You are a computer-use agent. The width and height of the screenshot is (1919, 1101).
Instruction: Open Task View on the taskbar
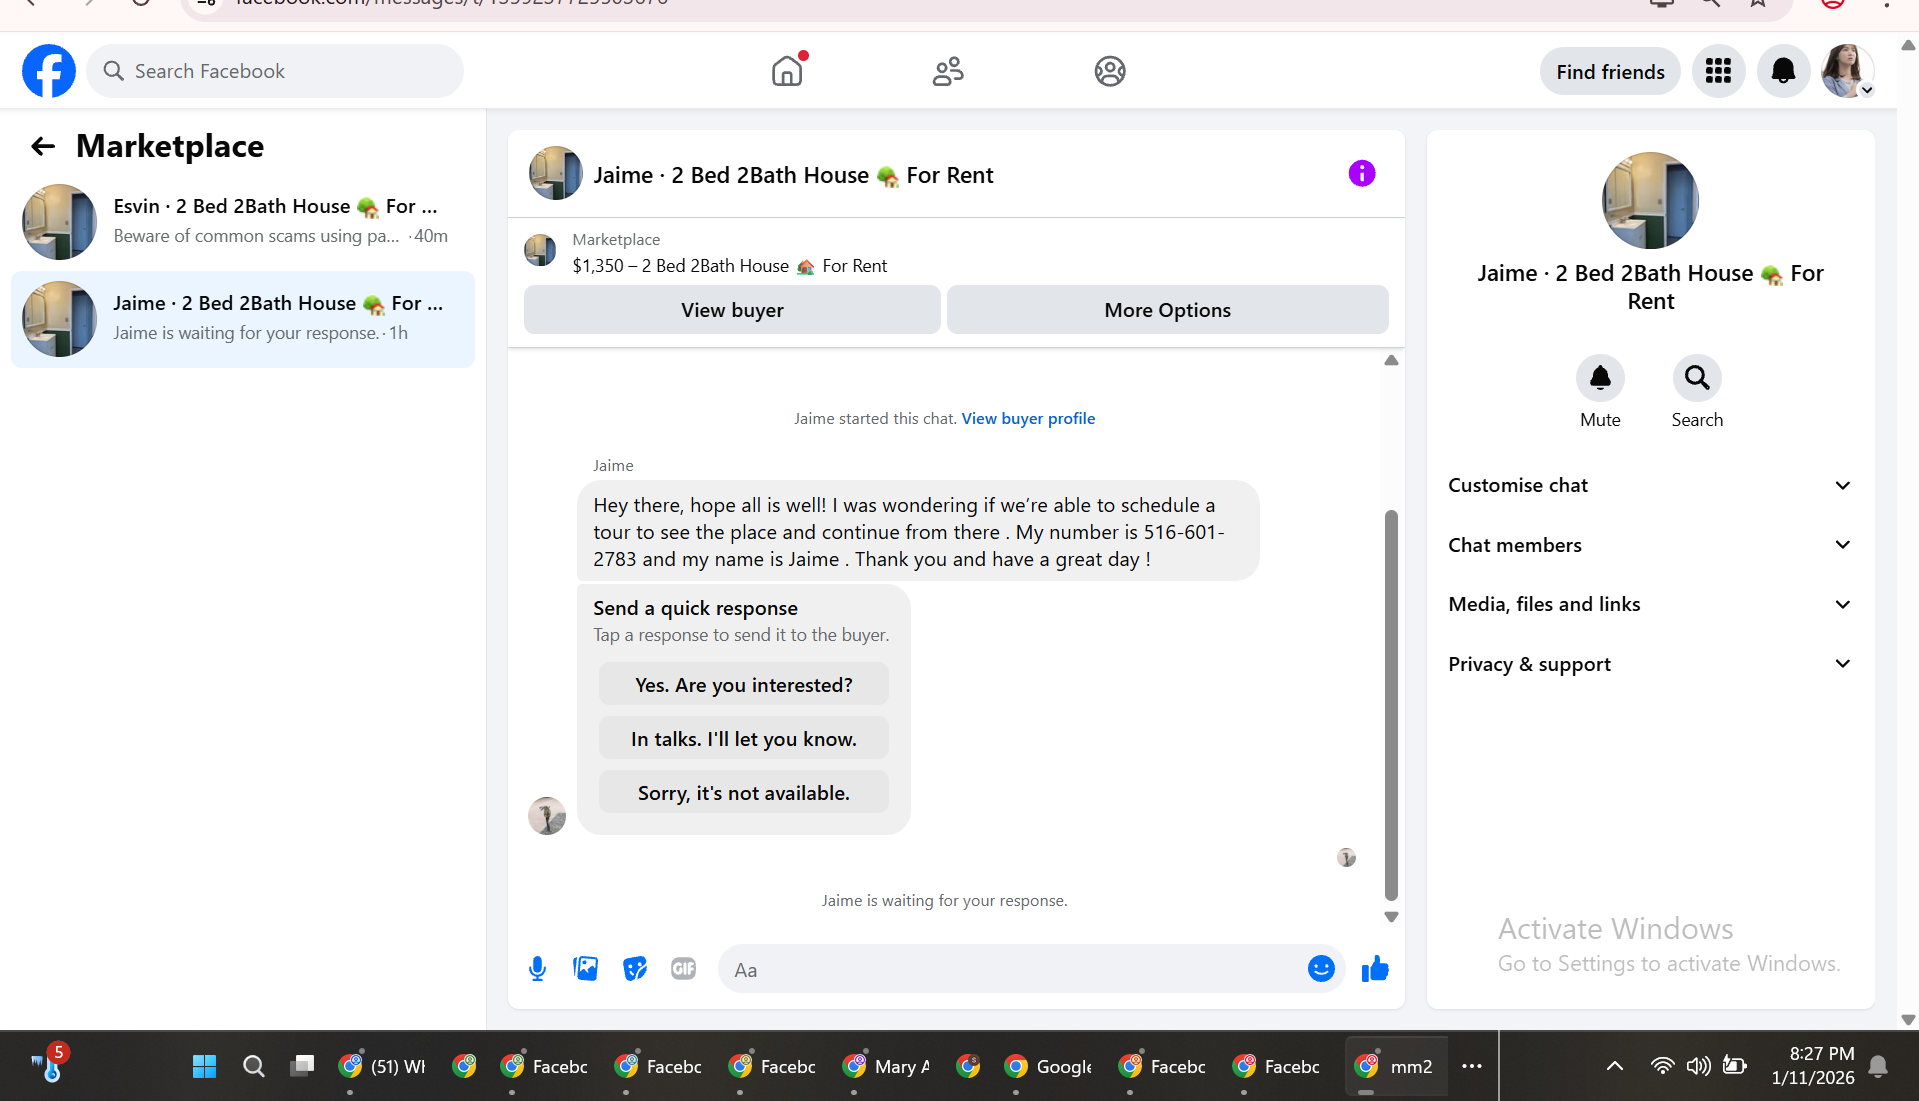[x=302, y=1066]
